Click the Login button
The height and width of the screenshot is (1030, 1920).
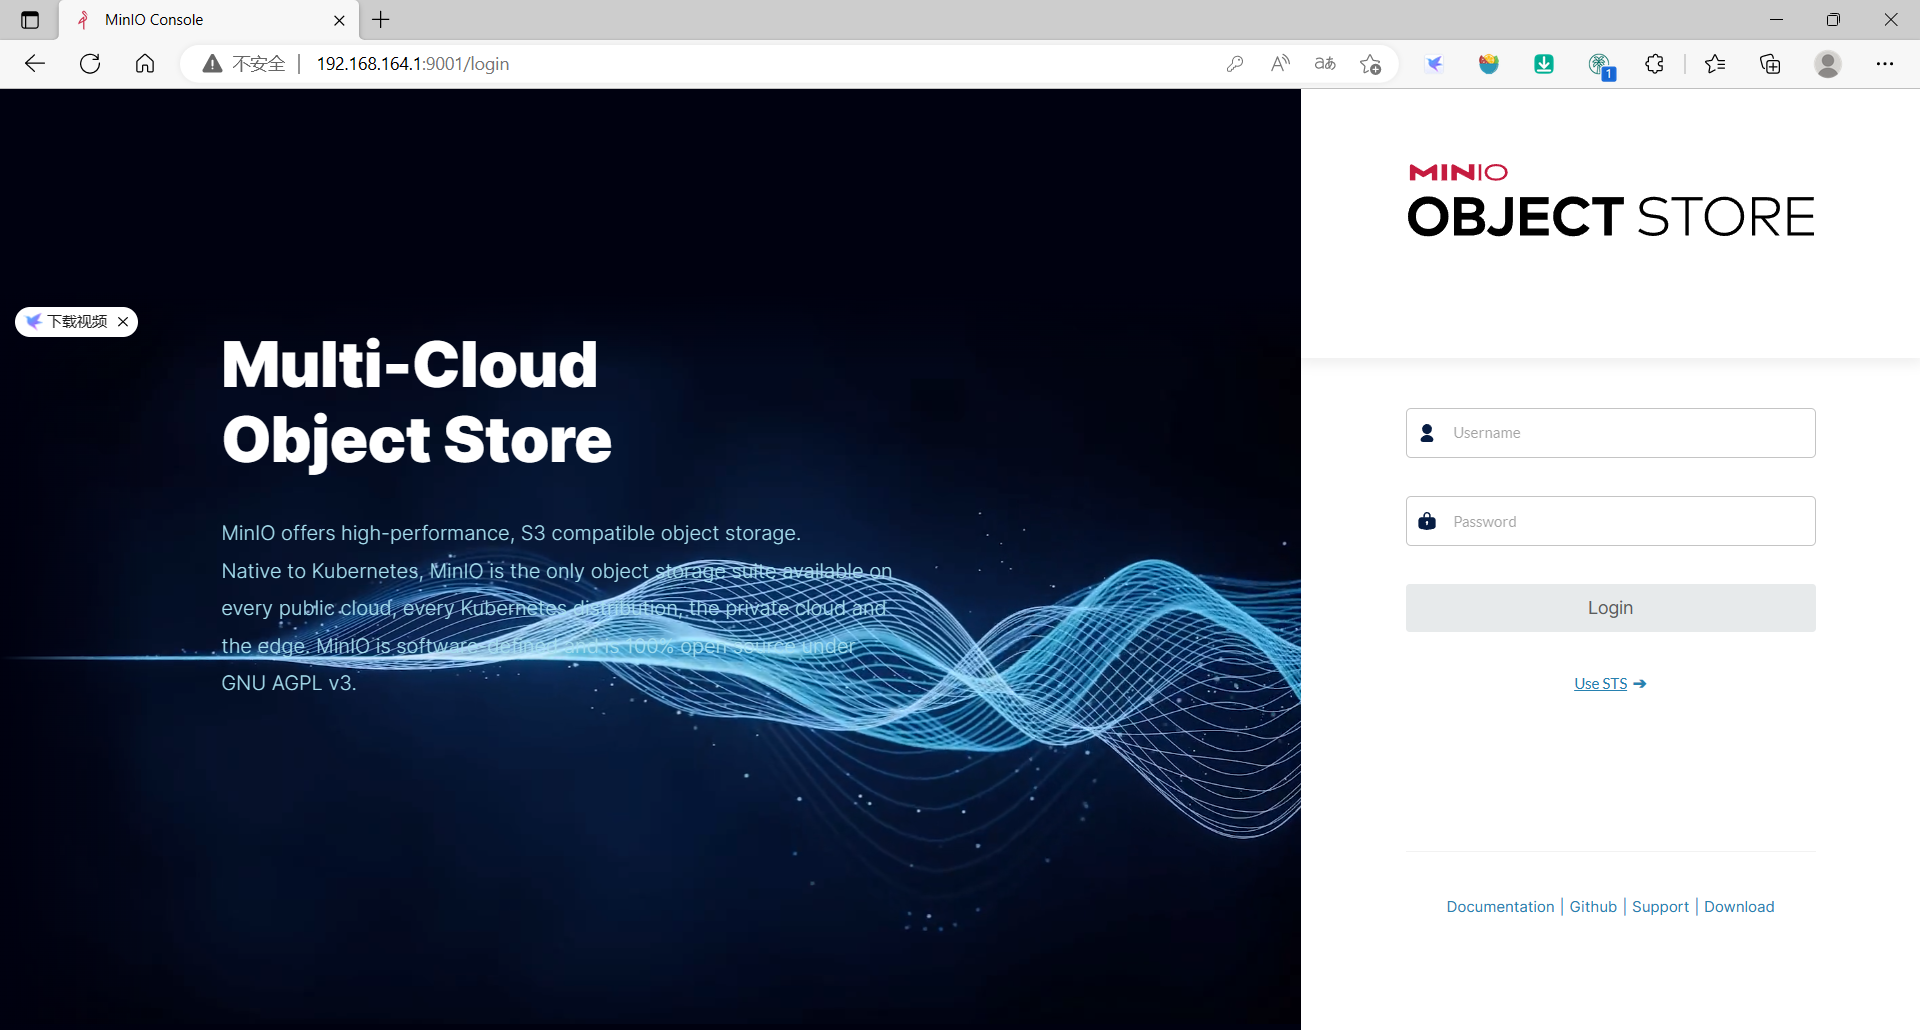click(1610, 608)
